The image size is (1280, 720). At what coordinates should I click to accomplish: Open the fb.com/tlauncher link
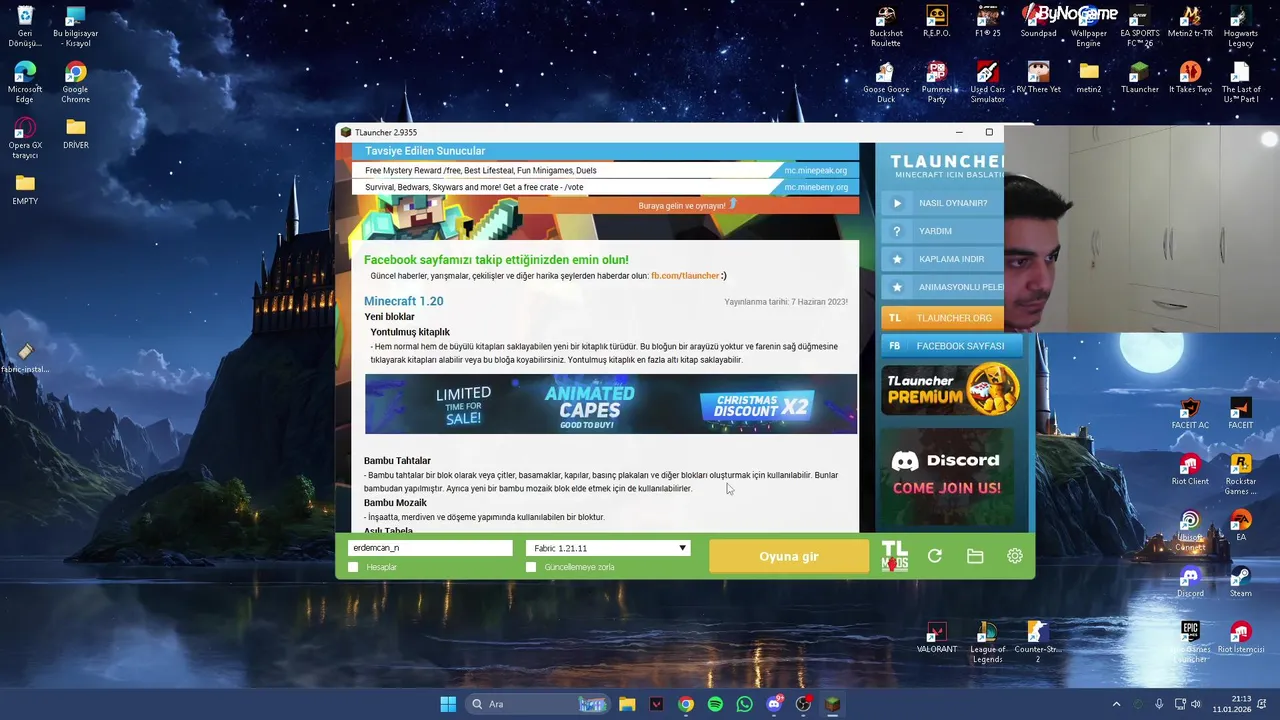coord(685,276)
